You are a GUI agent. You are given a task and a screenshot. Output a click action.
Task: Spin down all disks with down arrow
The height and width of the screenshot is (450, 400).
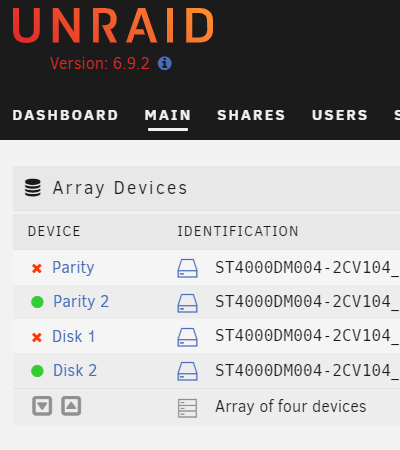(x=42, y=406)
